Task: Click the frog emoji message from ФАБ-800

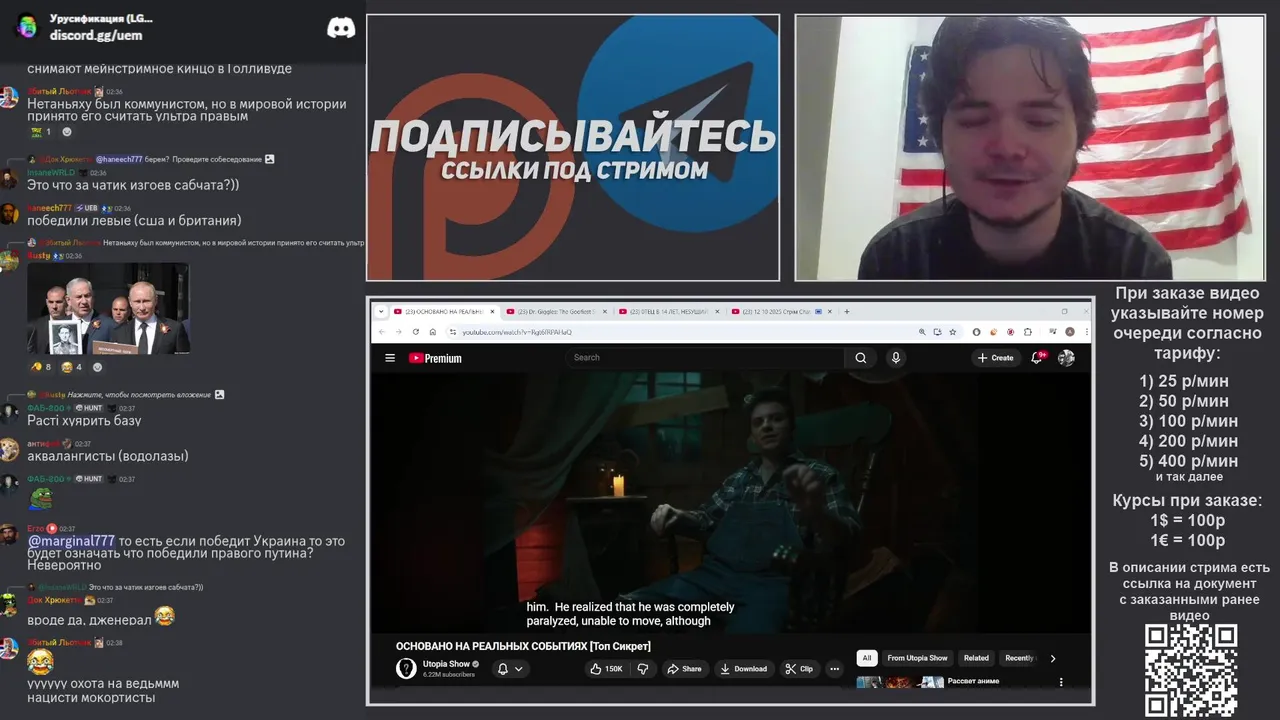Action: 40,497
